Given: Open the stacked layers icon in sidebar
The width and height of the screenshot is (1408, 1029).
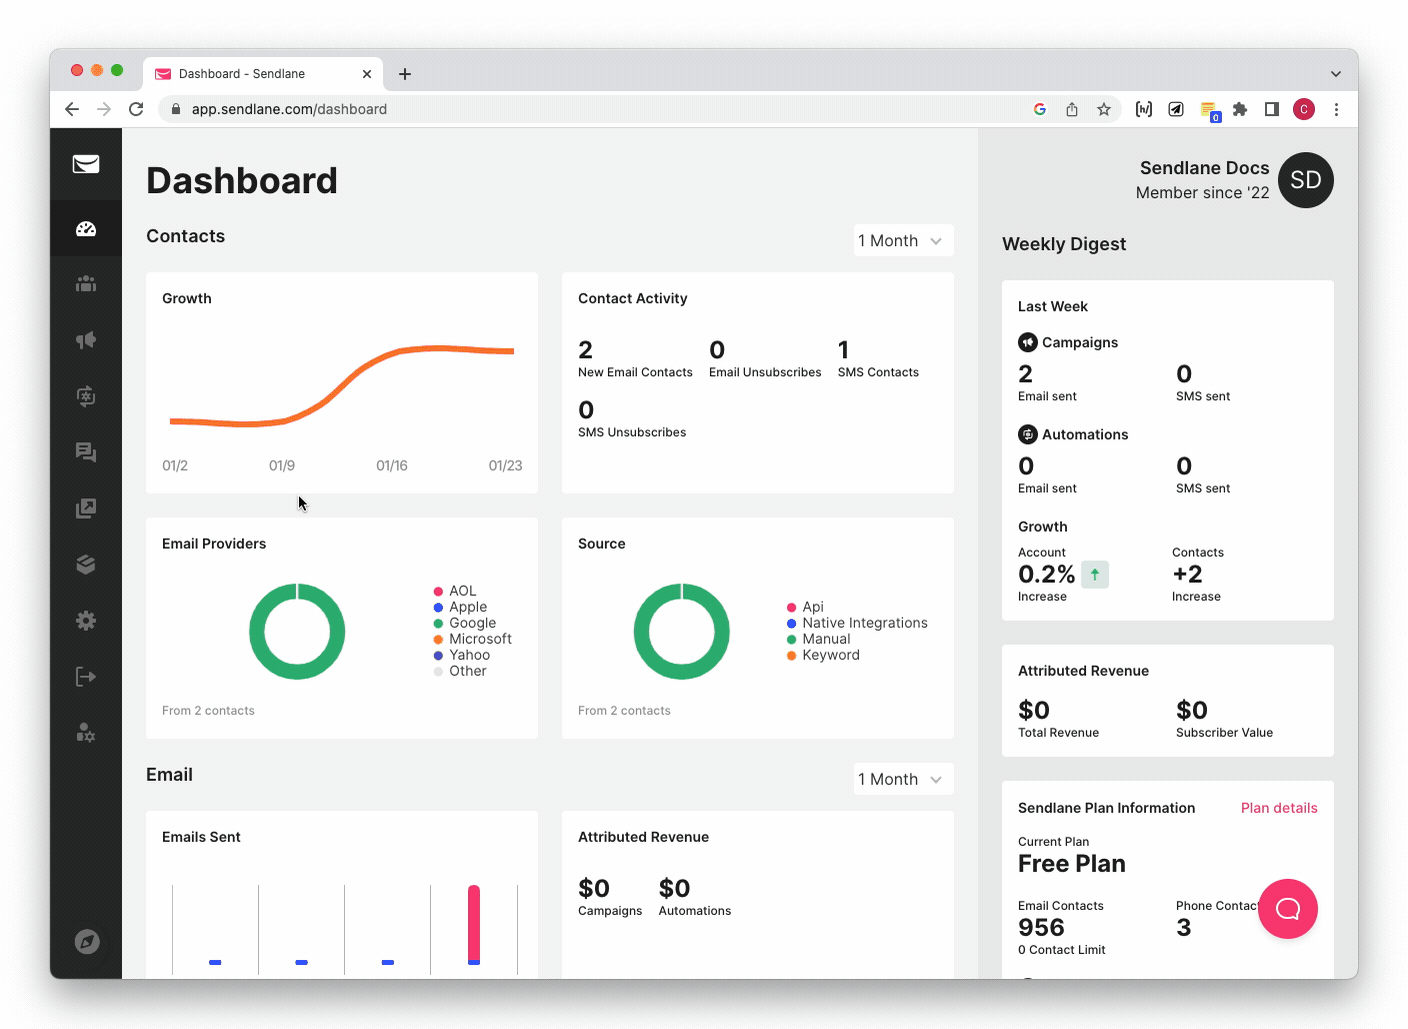Looking at the screenshot, I should 86,564.
